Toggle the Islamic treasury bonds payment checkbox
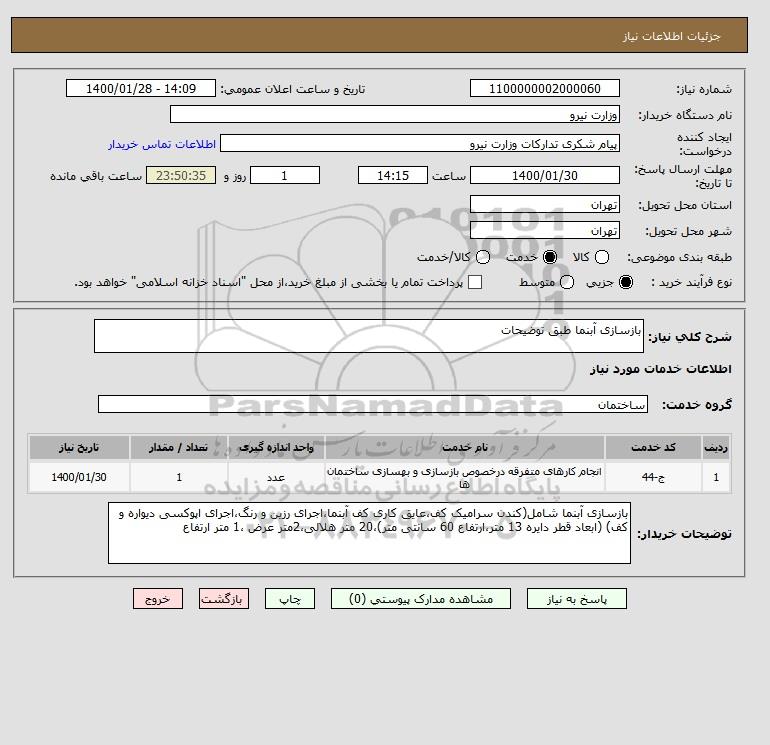Screen dimensions: 770x745 tap(475, 282)
